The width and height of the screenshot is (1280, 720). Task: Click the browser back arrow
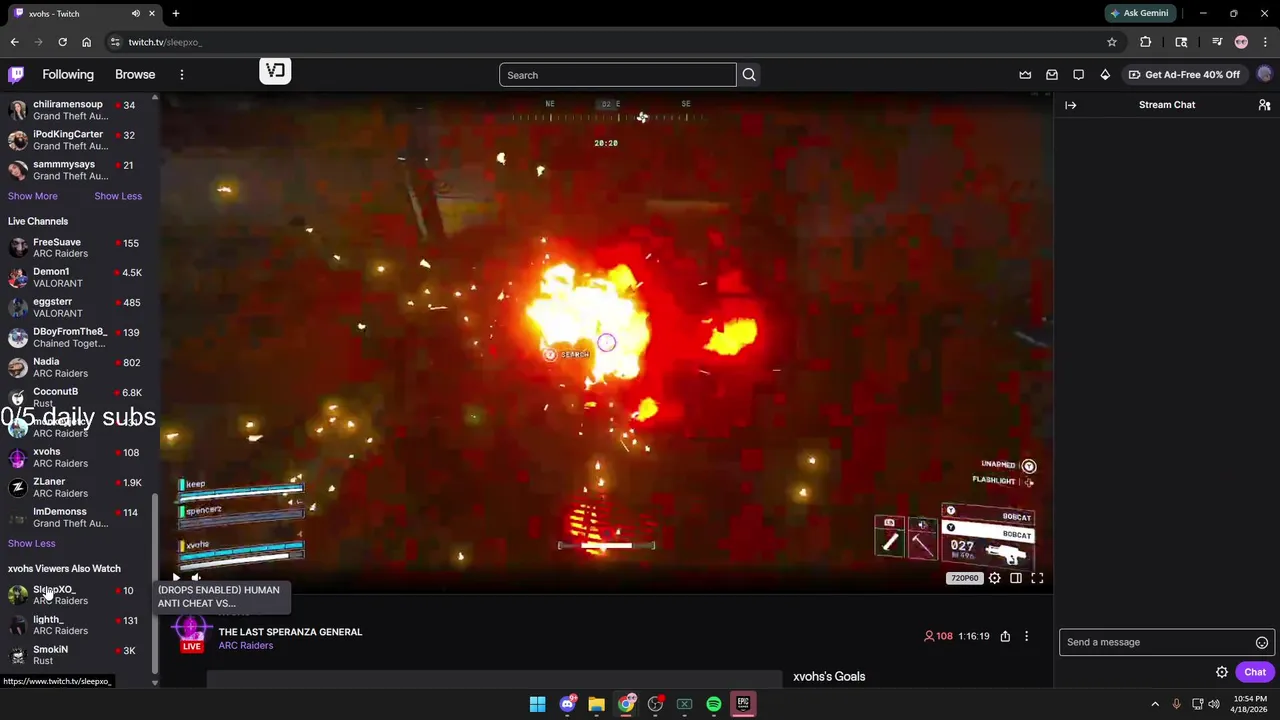[x=14, y=42]
